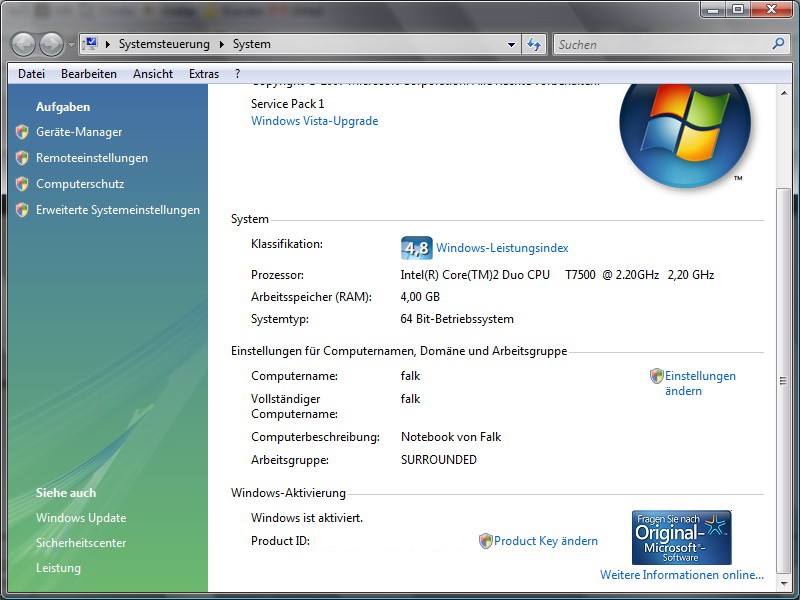The image size is (800, 600).
Task: Click the Back navigation arrow button
Action: [23, 44]
